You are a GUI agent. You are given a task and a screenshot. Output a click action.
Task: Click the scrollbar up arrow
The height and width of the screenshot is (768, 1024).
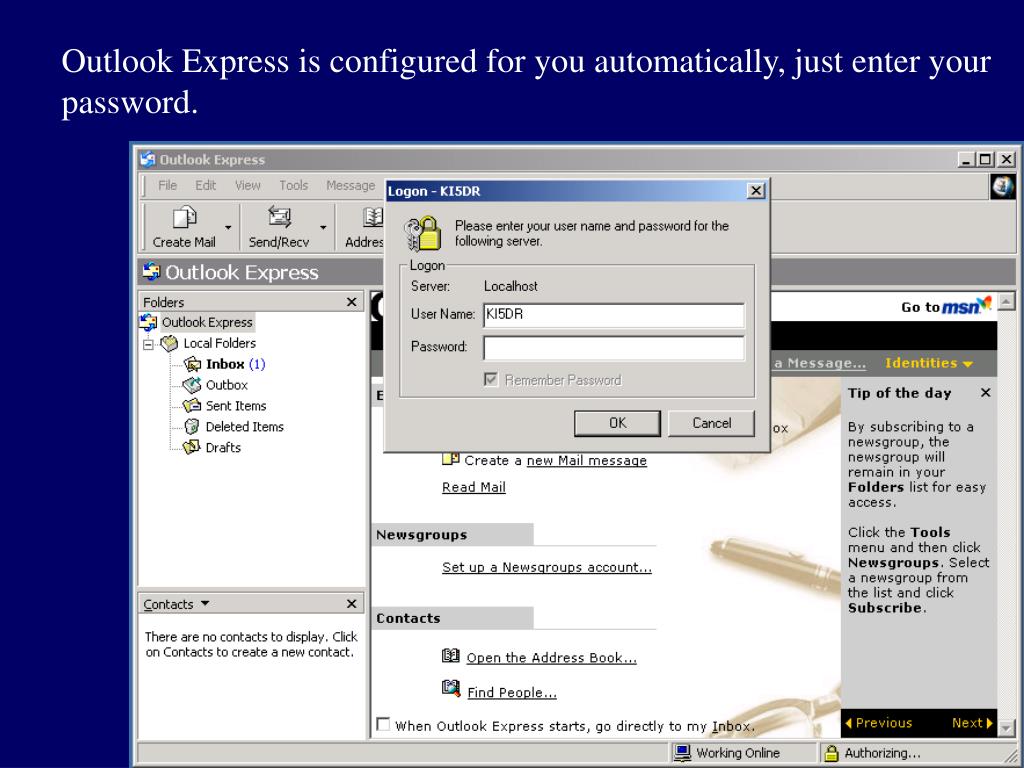[1006, 301]
